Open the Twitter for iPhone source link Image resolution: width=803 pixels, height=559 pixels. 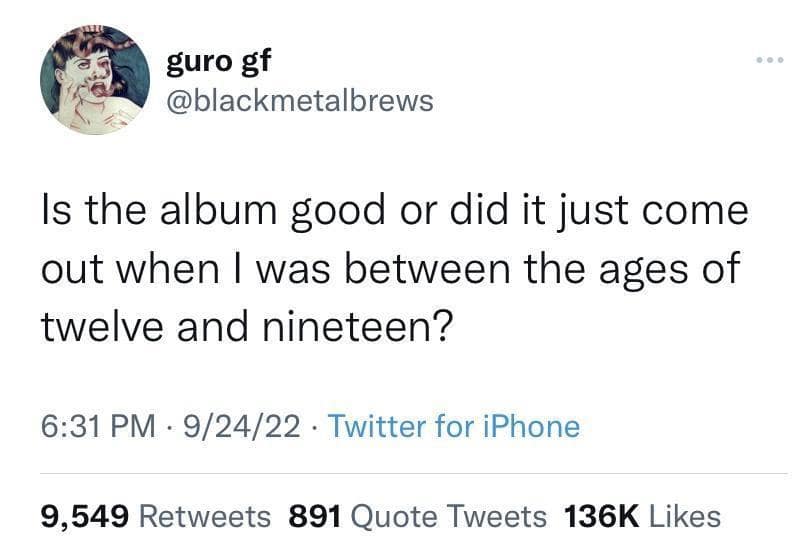453,427
